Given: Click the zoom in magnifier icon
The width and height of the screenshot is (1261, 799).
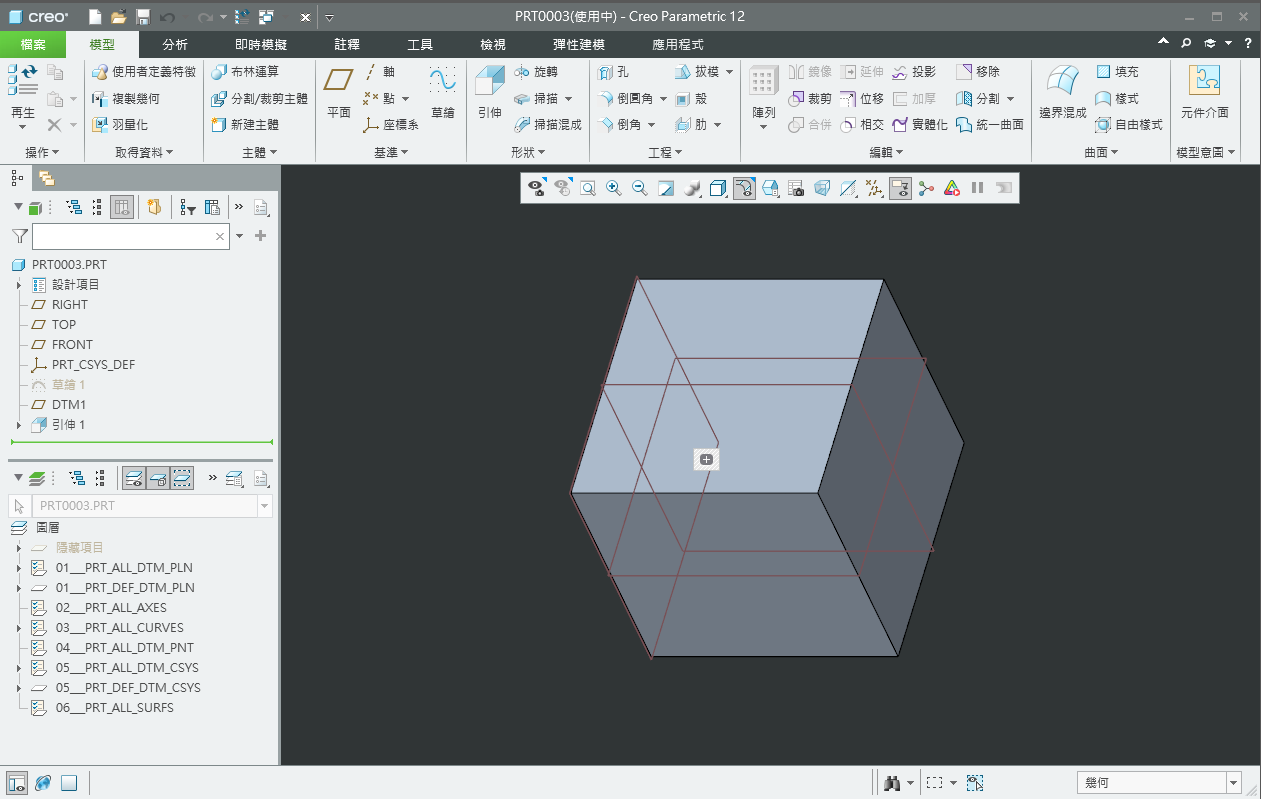Looking at the screenshot, I should coord(614,188).
